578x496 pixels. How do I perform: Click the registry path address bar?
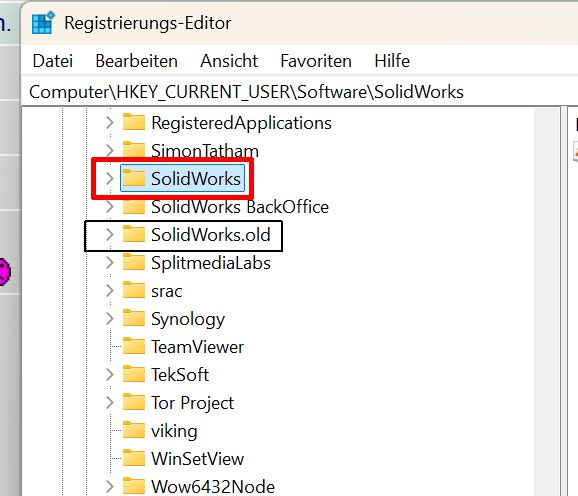(299, 92)
